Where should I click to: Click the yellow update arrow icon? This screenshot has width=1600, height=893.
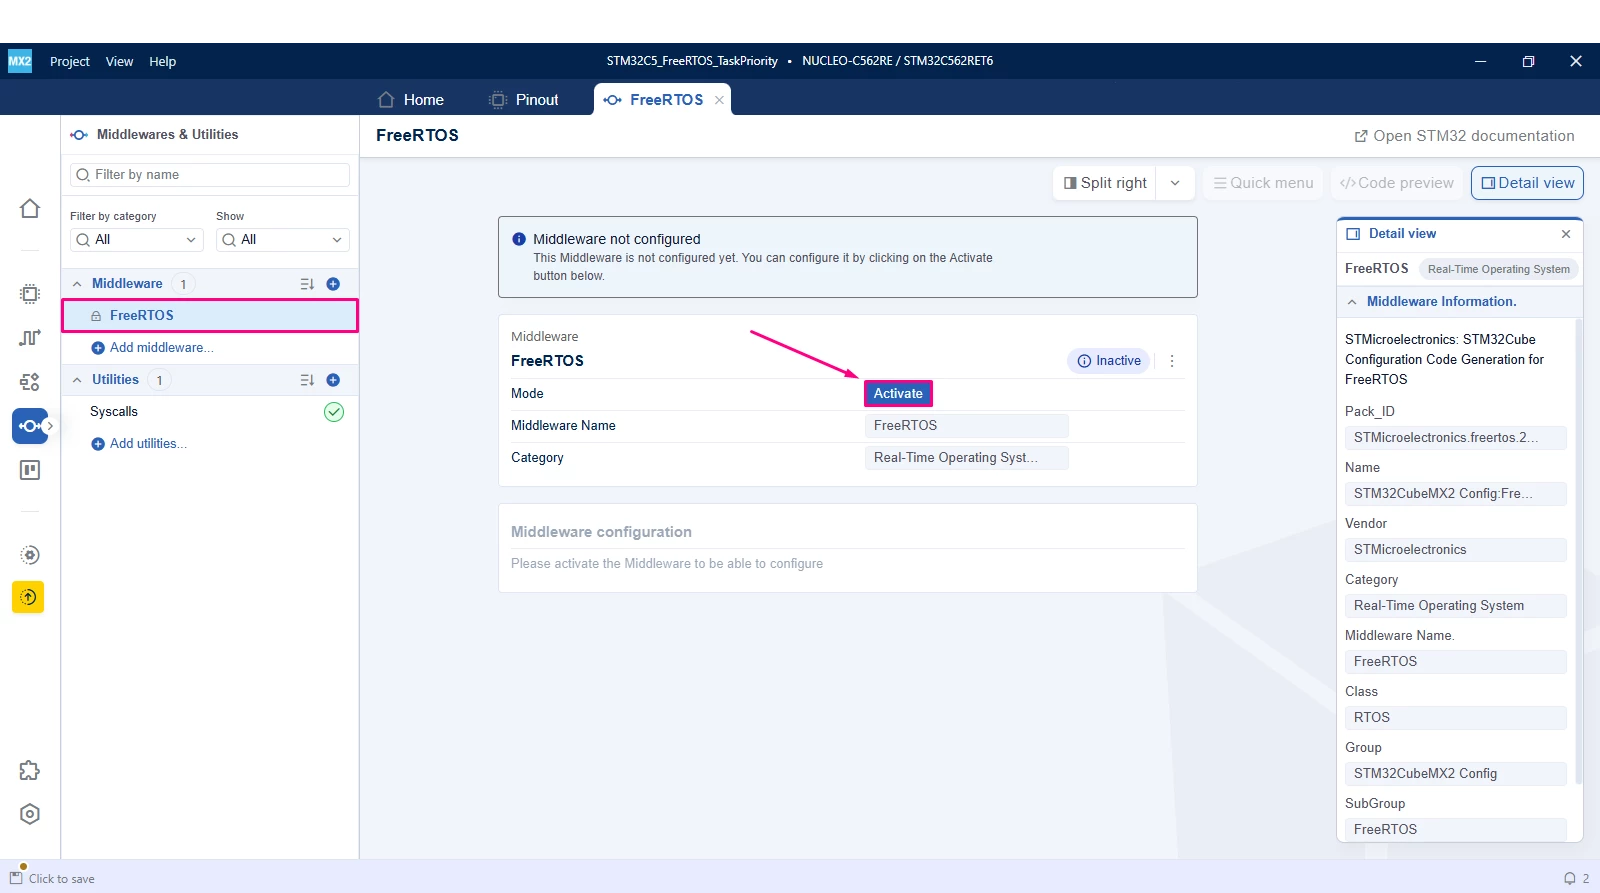pyautogui.click(x=28, y=597)
